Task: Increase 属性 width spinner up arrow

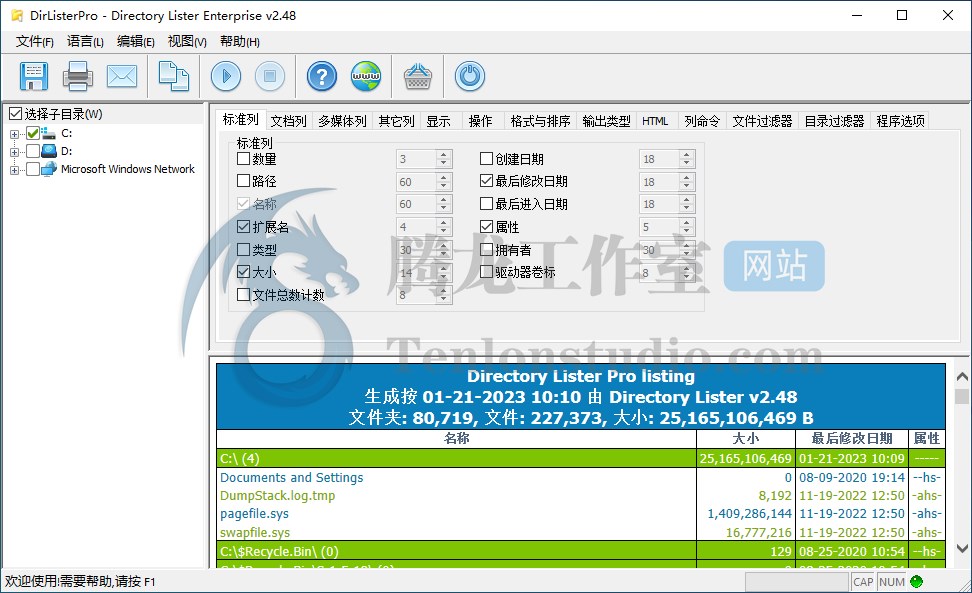Action: click(x=686, y=222)
